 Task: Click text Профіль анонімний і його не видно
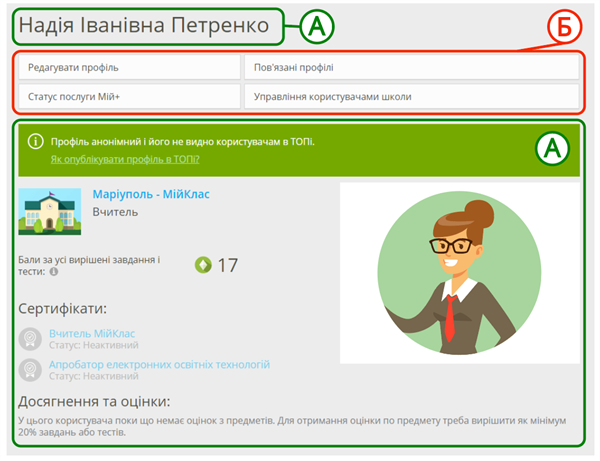(x=183, y=142)
